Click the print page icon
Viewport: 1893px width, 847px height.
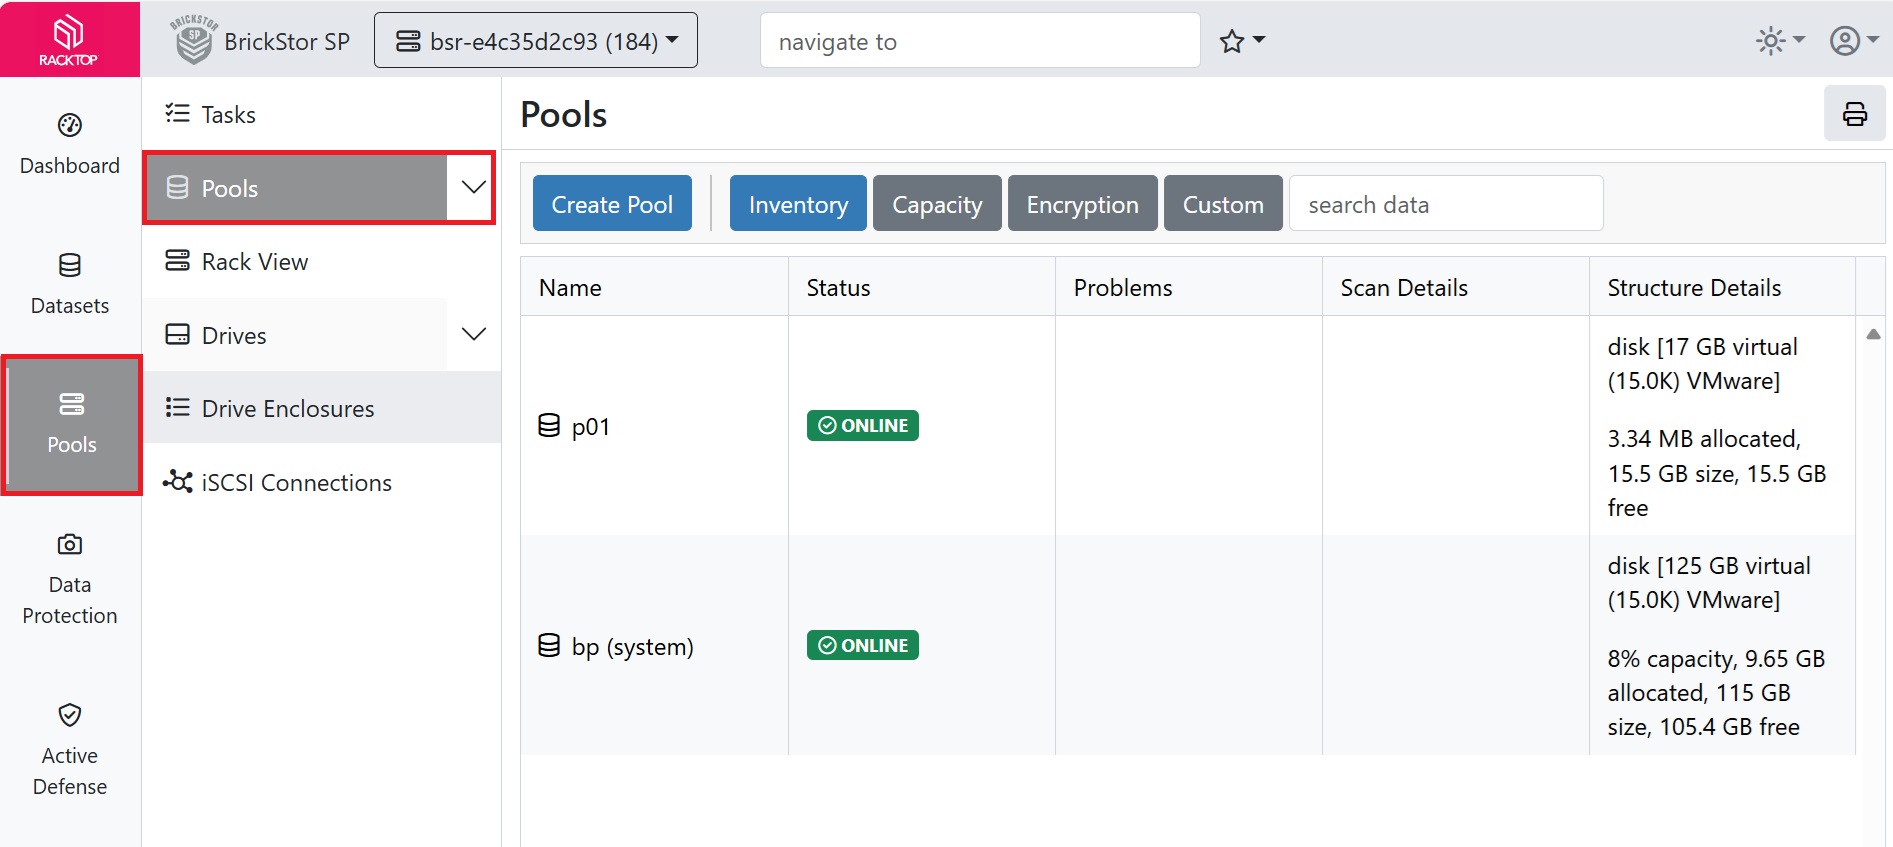click(x=1854, y=114)
